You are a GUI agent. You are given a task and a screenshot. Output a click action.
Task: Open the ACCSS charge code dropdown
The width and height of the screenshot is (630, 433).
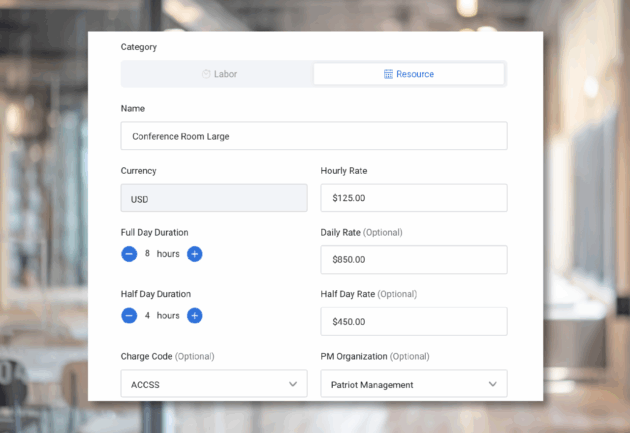[214, 384]
